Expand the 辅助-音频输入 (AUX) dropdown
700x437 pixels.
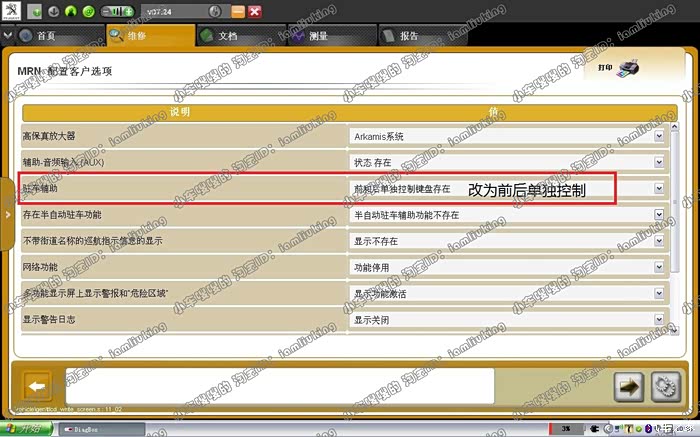659,162
